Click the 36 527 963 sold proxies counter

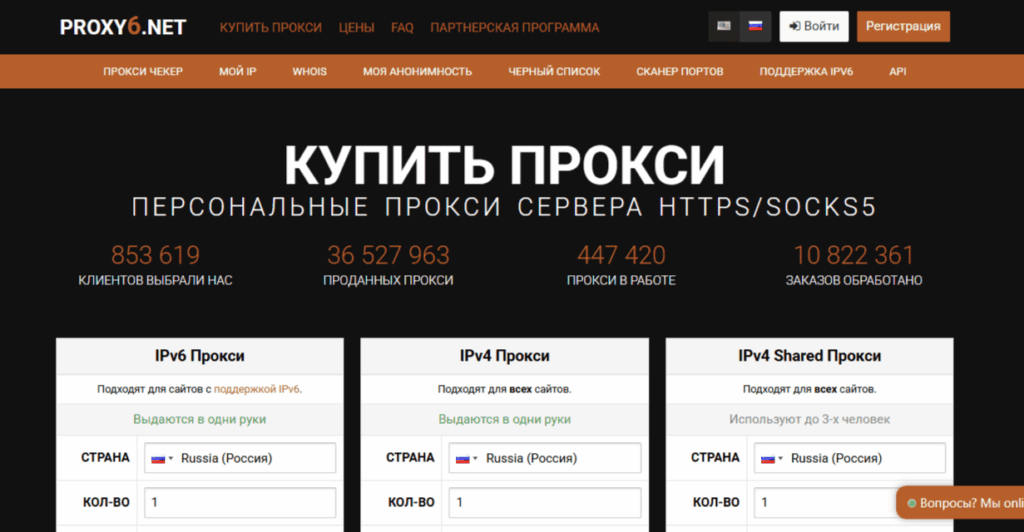click(x=388, y=255)
